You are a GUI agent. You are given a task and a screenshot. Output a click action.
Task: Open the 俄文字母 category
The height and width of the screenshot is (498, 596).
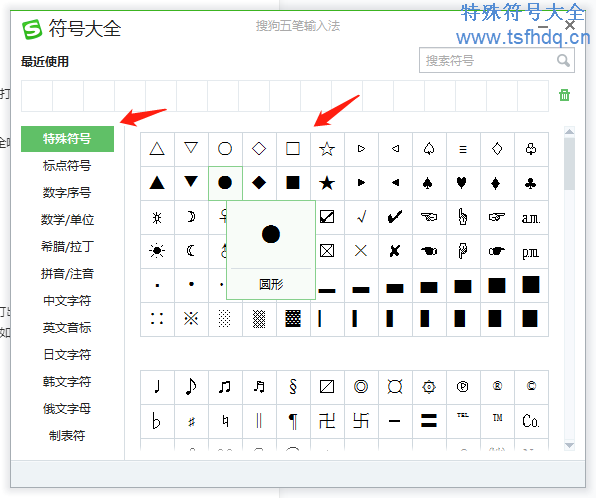pyautogui.click(x=67, y=409)
